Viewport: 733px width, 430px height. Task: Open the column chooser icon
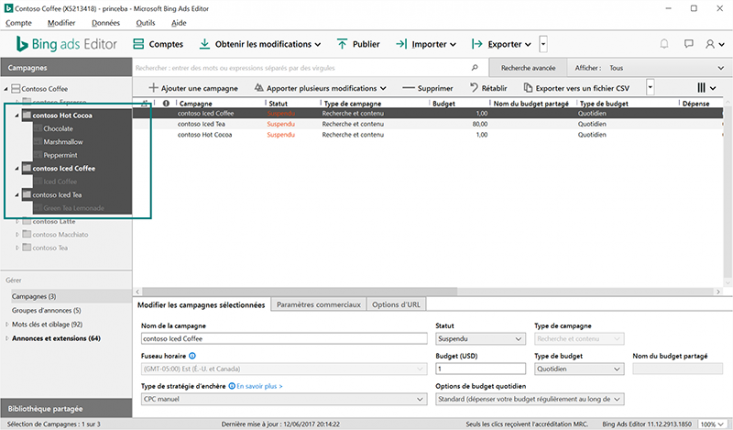click(x=706, y=88)
